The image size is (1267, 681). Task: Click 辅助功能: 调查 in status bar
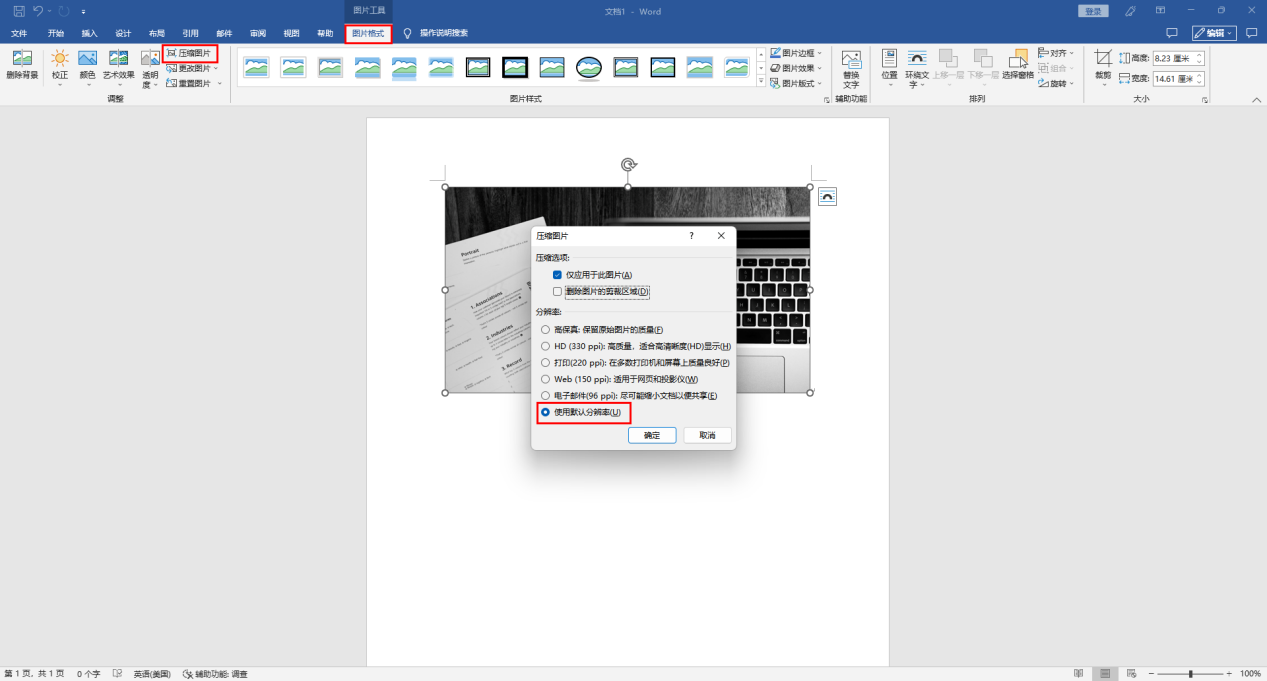point(214,674)
